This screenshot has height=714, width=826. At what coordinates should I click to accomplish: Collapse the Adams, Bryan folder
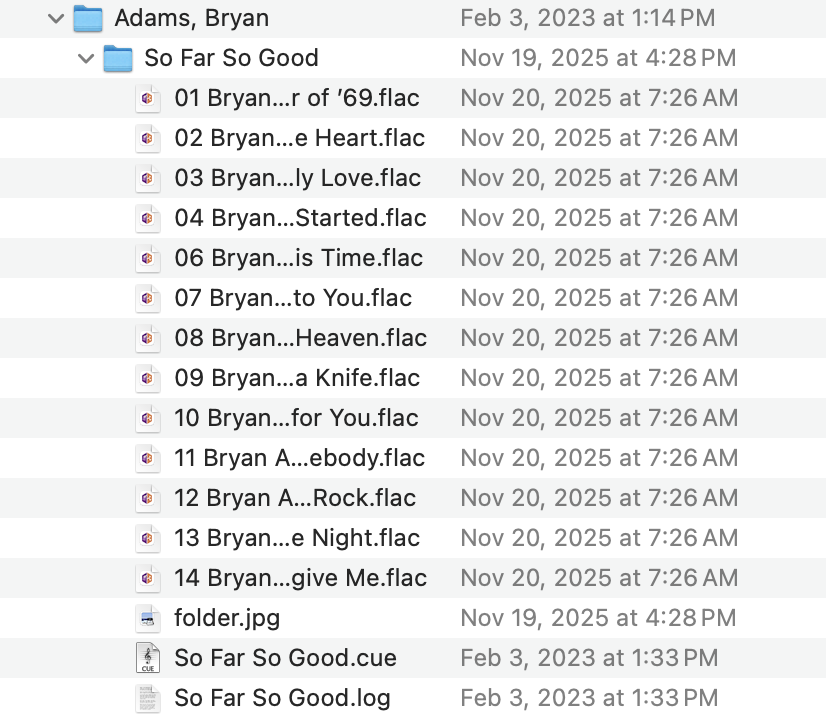click(x=56, y=18)
